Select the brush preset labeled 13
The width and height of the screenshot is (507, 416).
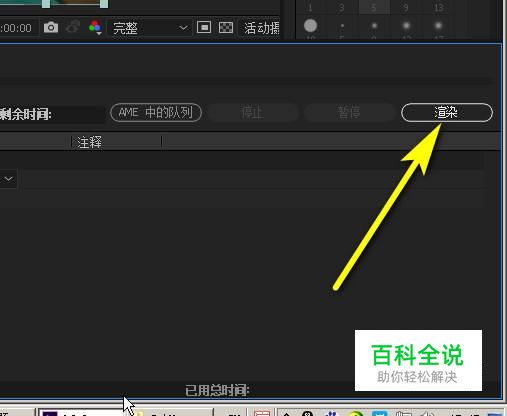pyautogui.click(x=438, y=7)
